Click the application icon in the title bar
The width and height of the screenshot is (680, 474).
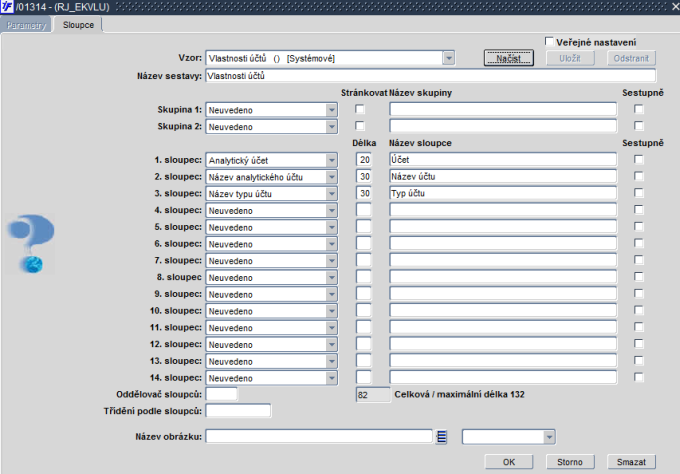(7, 7)
